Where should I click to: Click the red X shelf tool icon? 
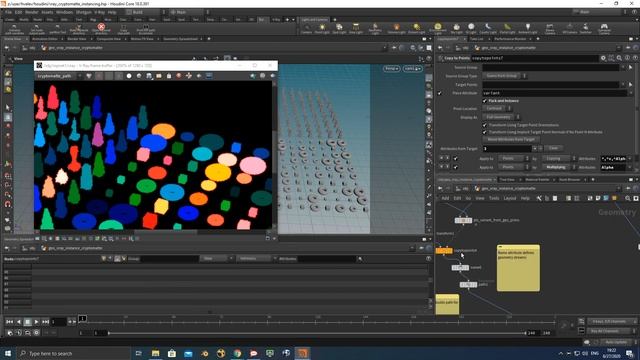click(101, 27)
